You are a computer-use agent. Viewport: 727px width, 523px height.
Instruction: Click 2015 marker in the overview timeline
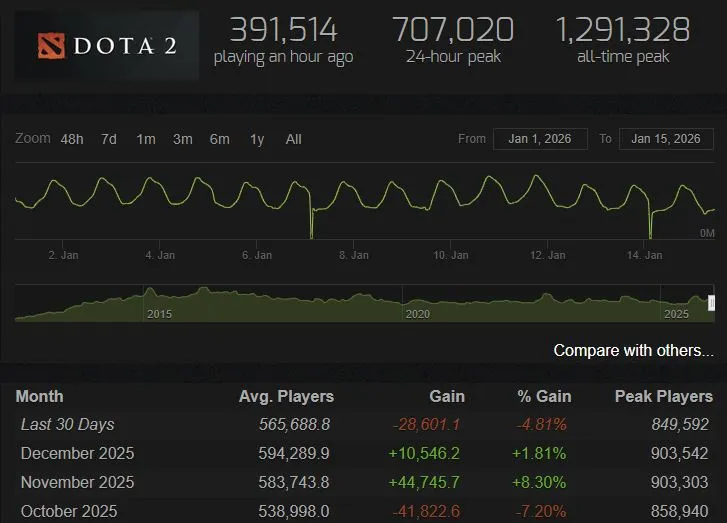pos(159,314)
